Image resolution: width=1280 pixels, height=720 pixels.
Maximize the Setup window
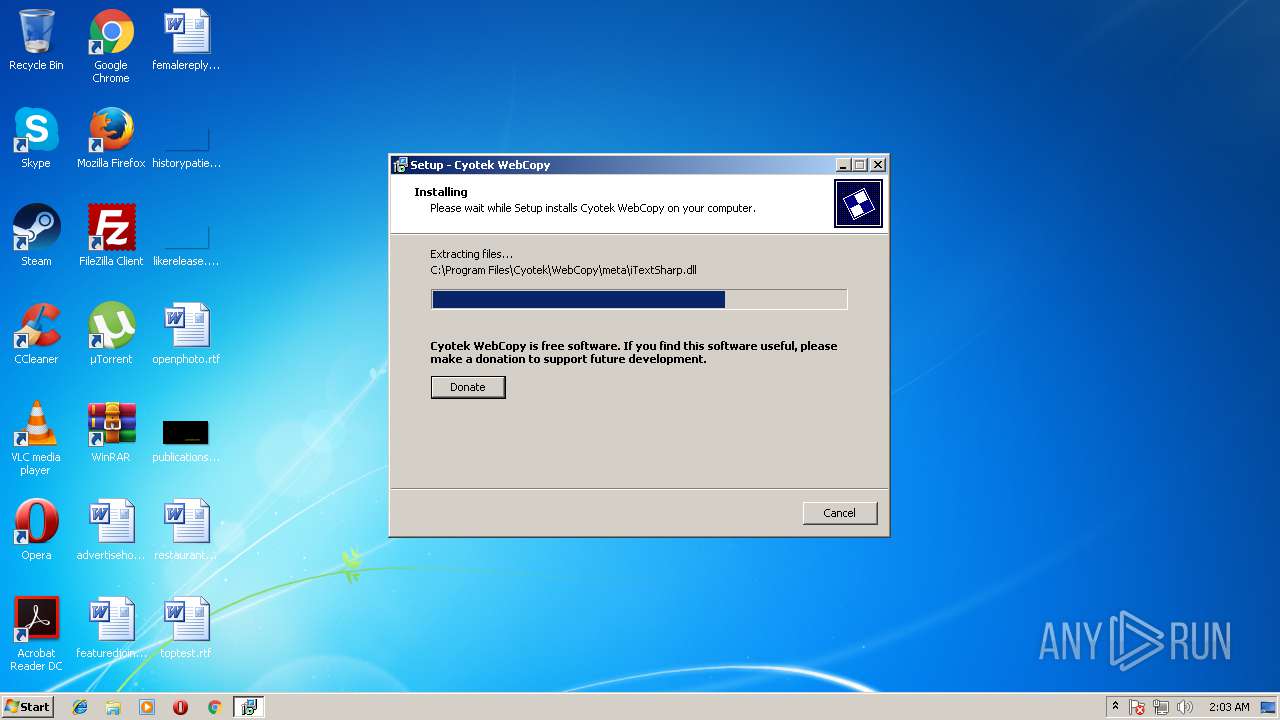click(860, 165)
